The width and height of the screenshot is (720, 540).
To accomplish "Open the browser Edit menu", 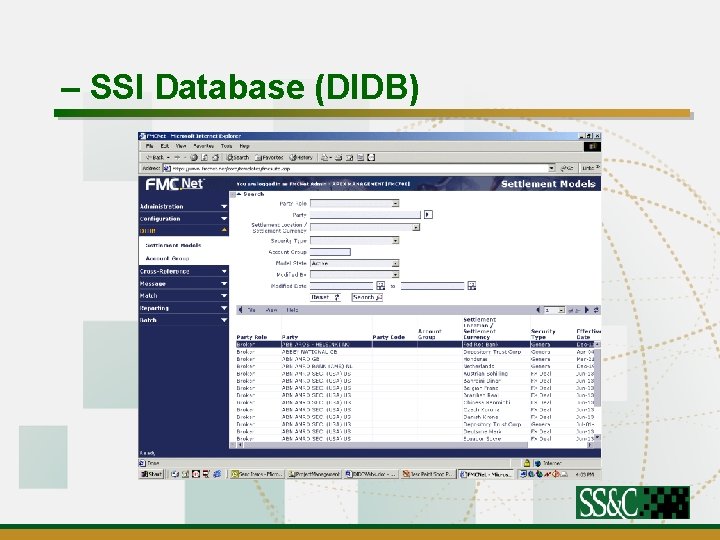I will (165, 146).
